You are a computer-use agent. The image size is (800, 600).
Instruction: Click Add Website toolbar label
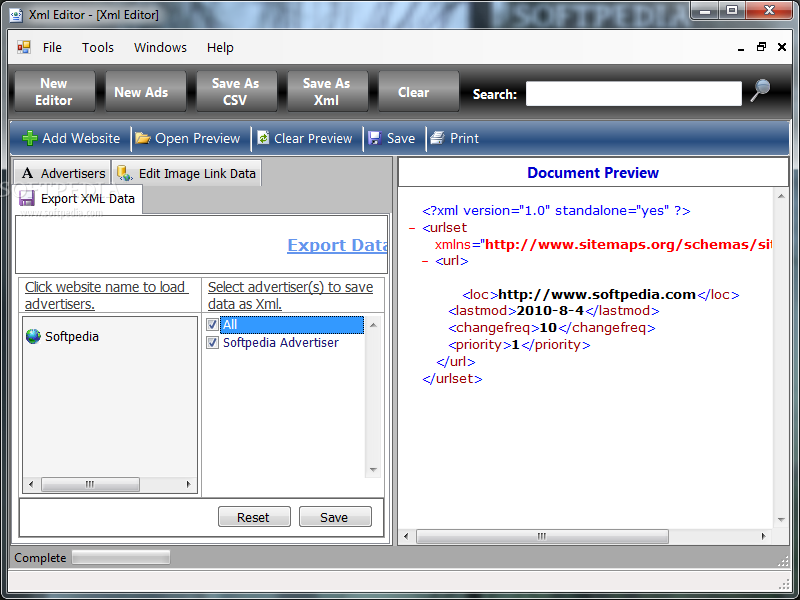(x=81, y=138)
